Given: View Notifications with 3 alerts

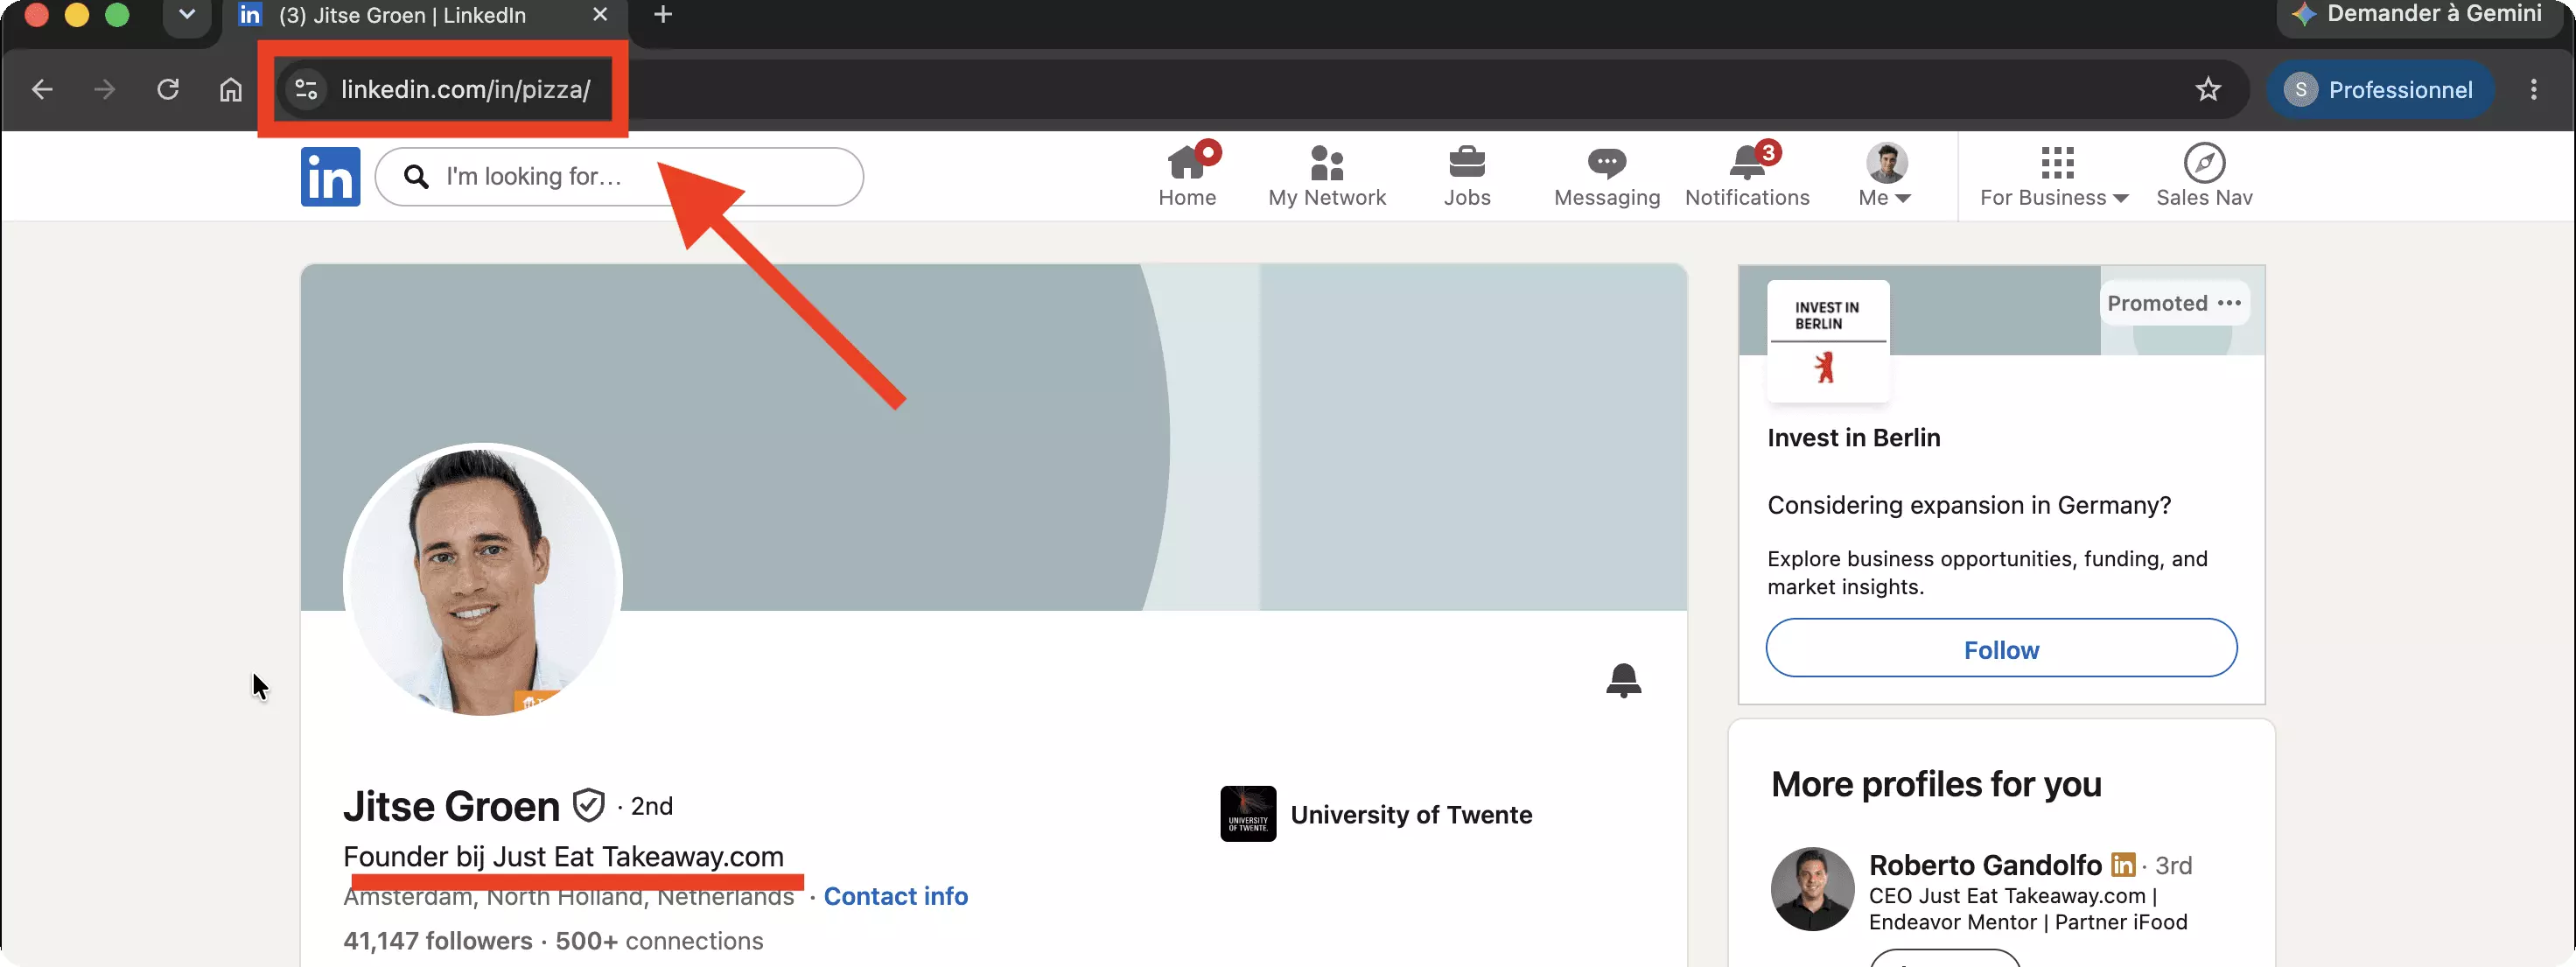Looking at the screenshot, I should point(1747,176).
